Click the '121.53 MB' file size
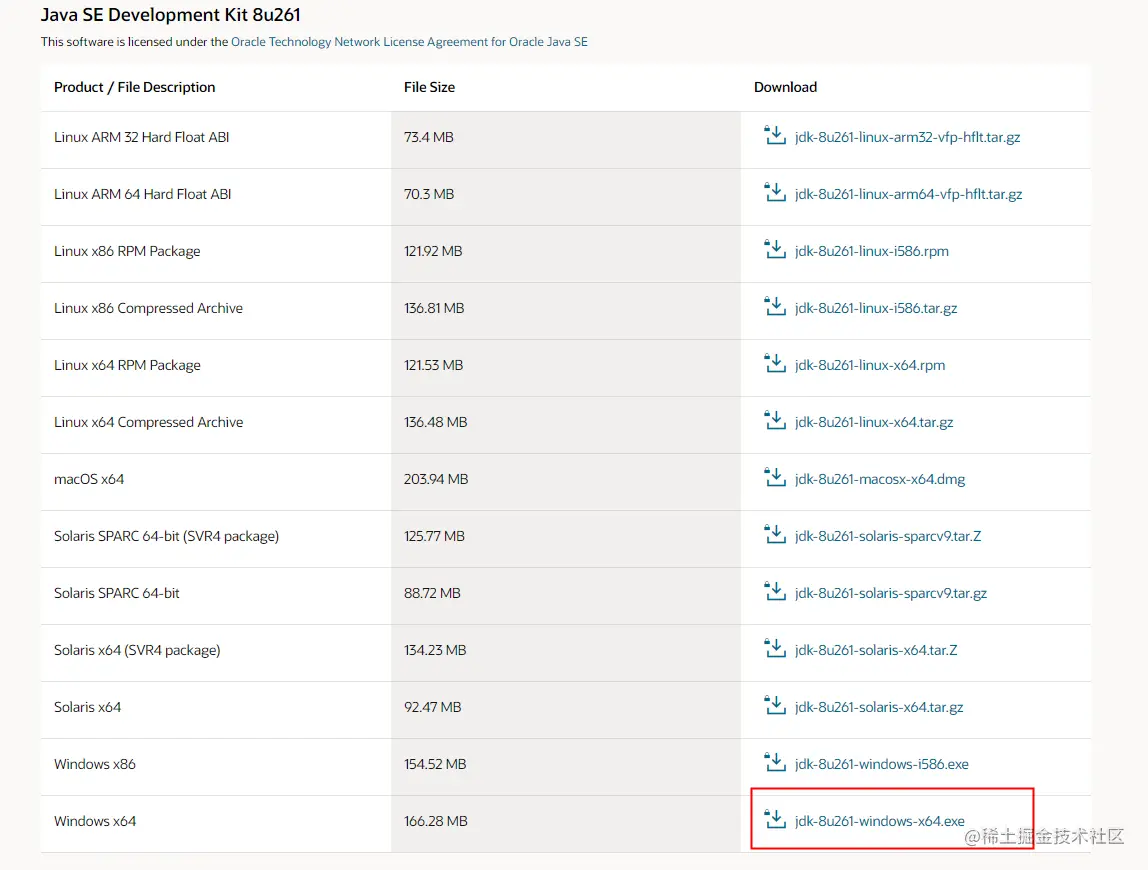1148x870 pixels. (x=433, y=365)
